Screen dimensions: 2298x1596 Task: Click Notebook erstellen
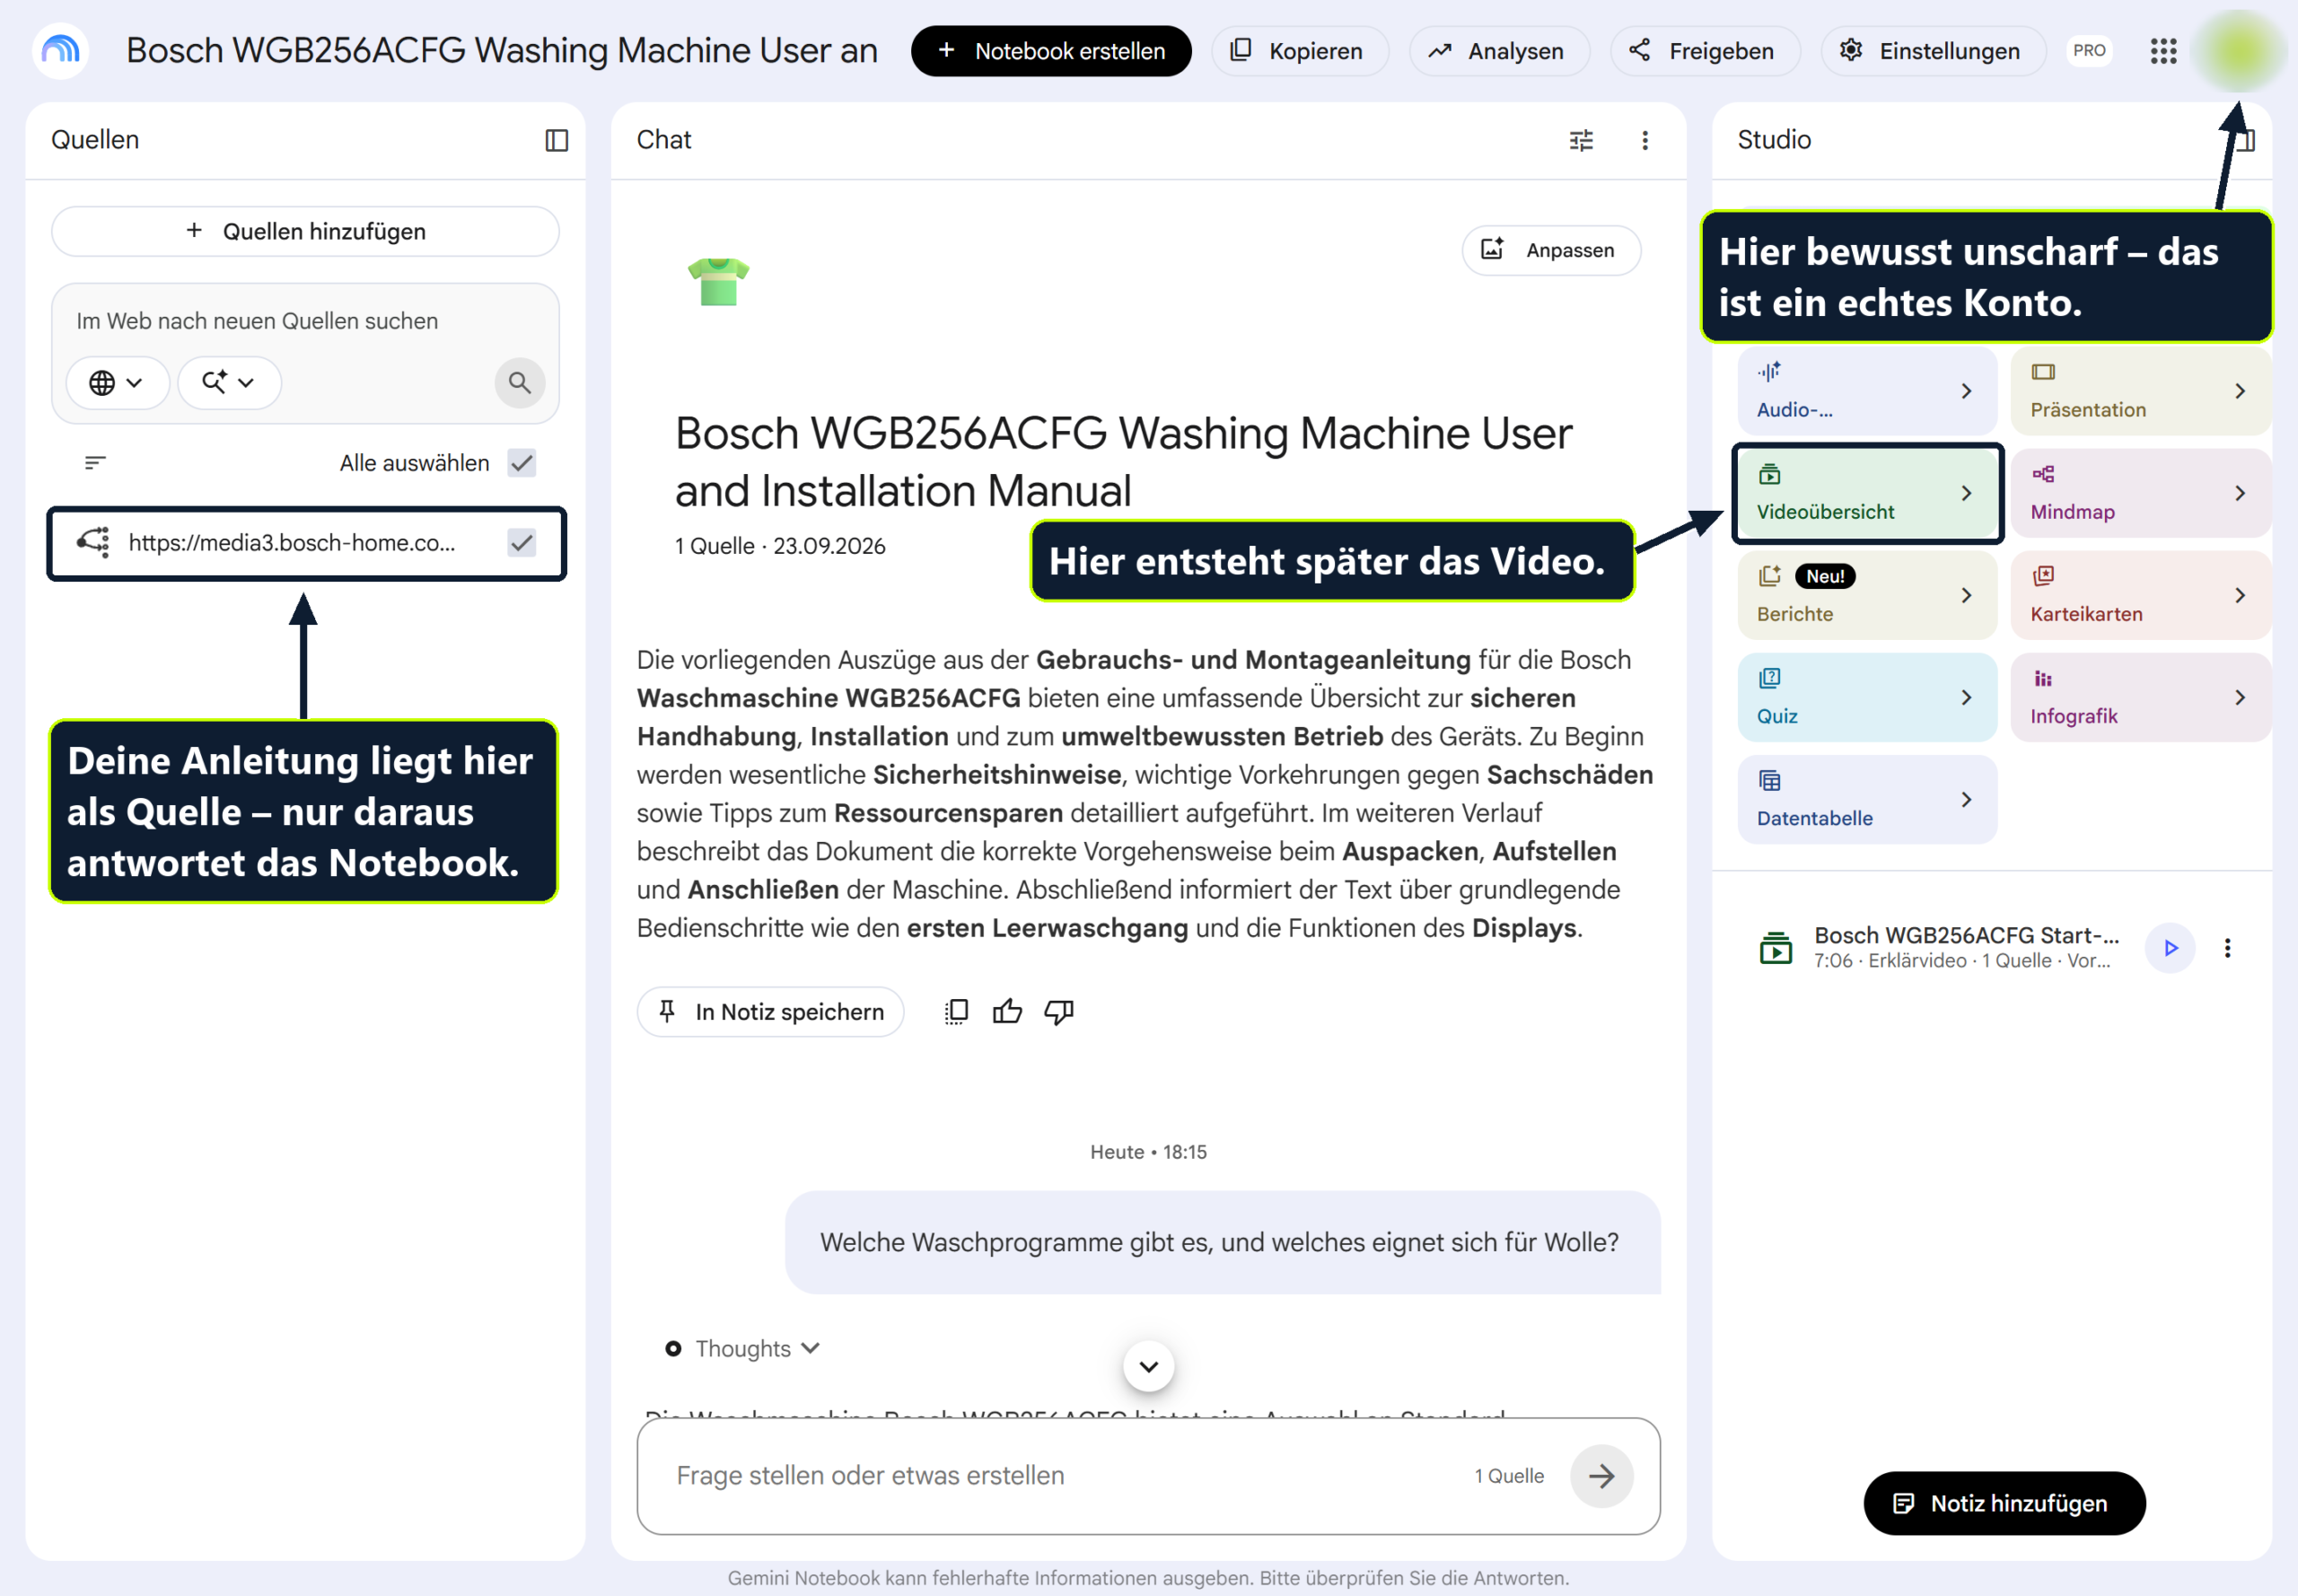click(1051, 51)
